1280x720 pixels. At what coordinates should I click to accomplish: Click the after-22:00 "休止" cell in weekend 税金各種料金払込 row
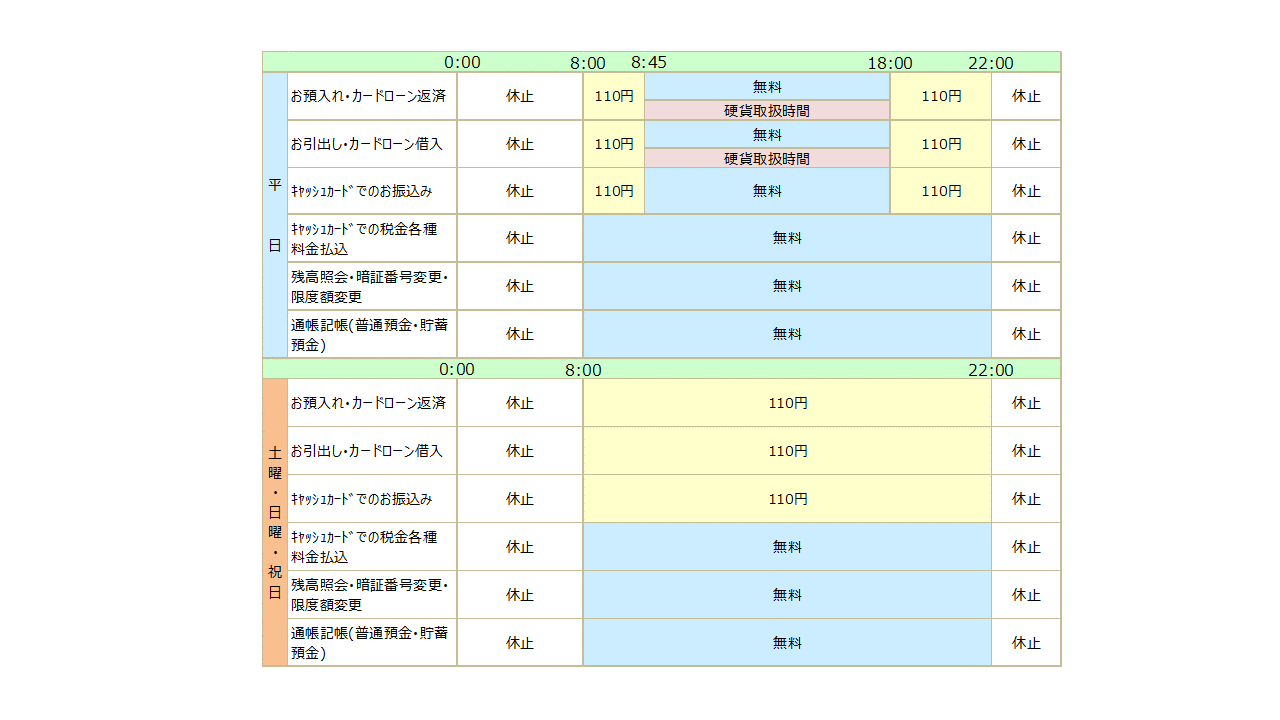pos(1026,547)
